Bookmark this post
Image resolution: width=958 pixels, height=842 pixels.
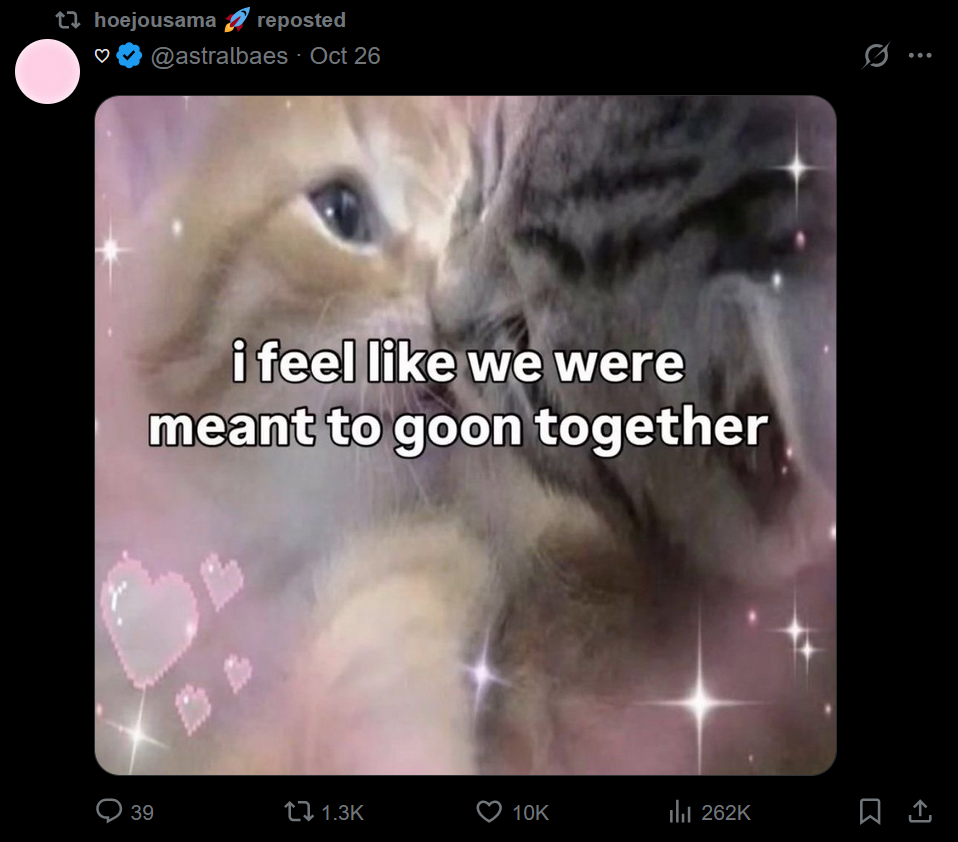click(870, 812)
